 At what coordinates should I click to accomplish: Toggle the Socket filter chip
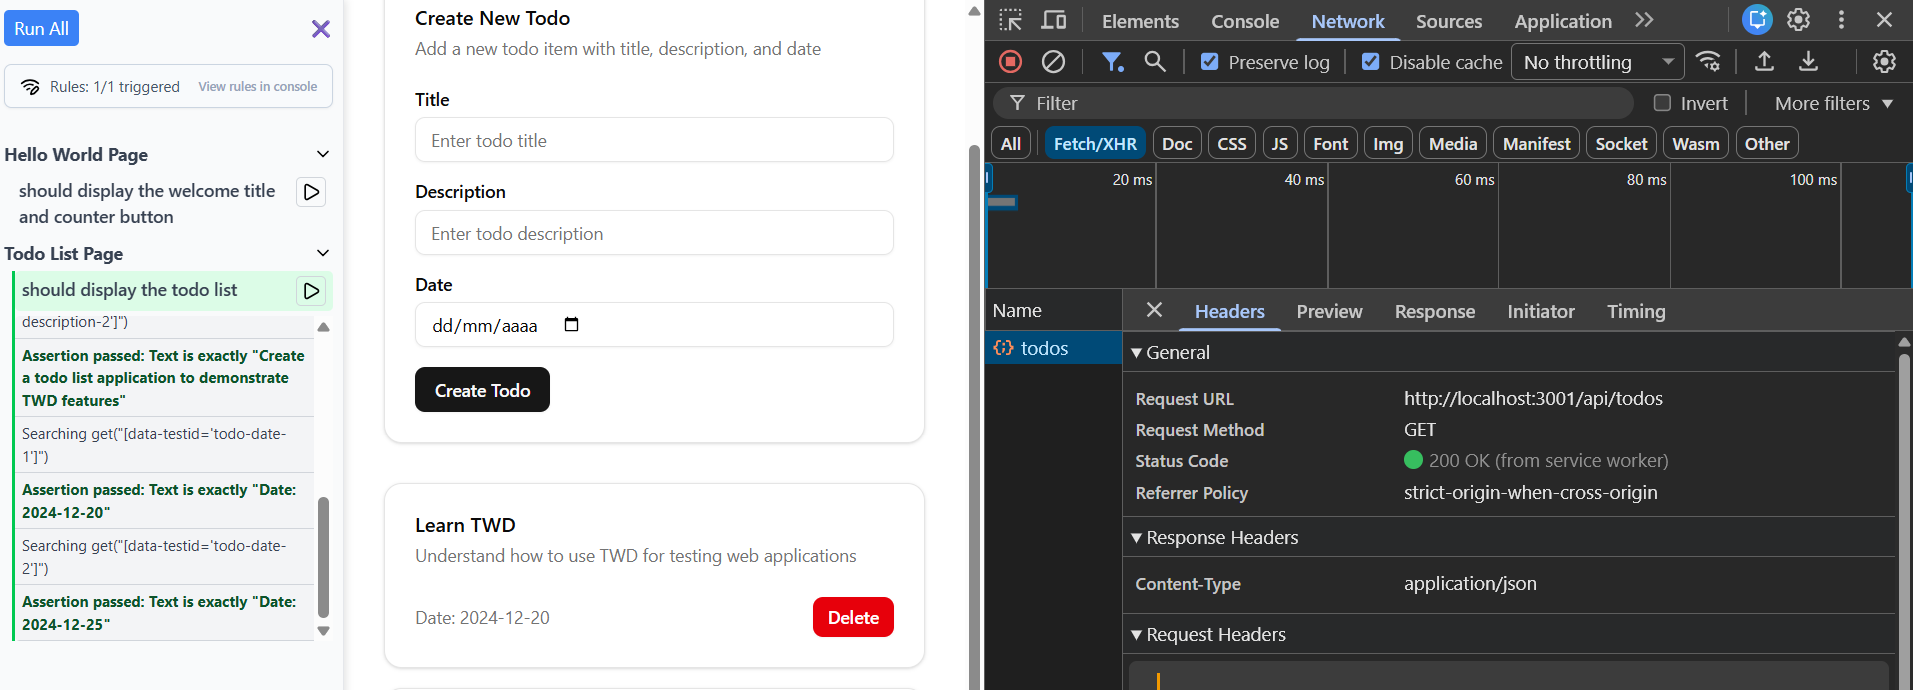pyautogui.click(x=1621, y=143)
